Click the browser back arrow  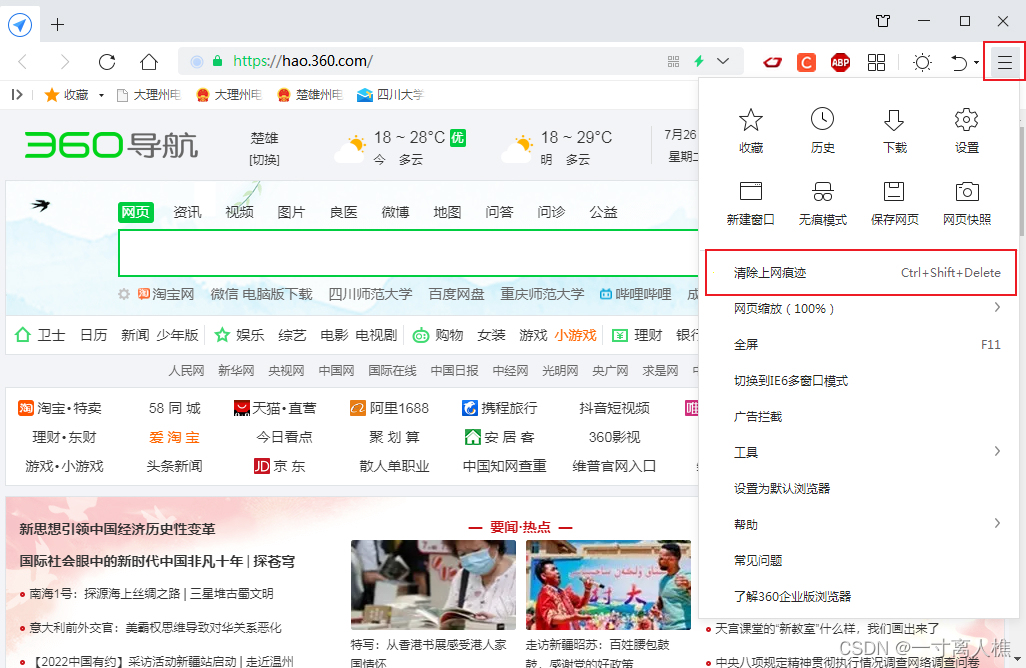click(x=23, y=62)
